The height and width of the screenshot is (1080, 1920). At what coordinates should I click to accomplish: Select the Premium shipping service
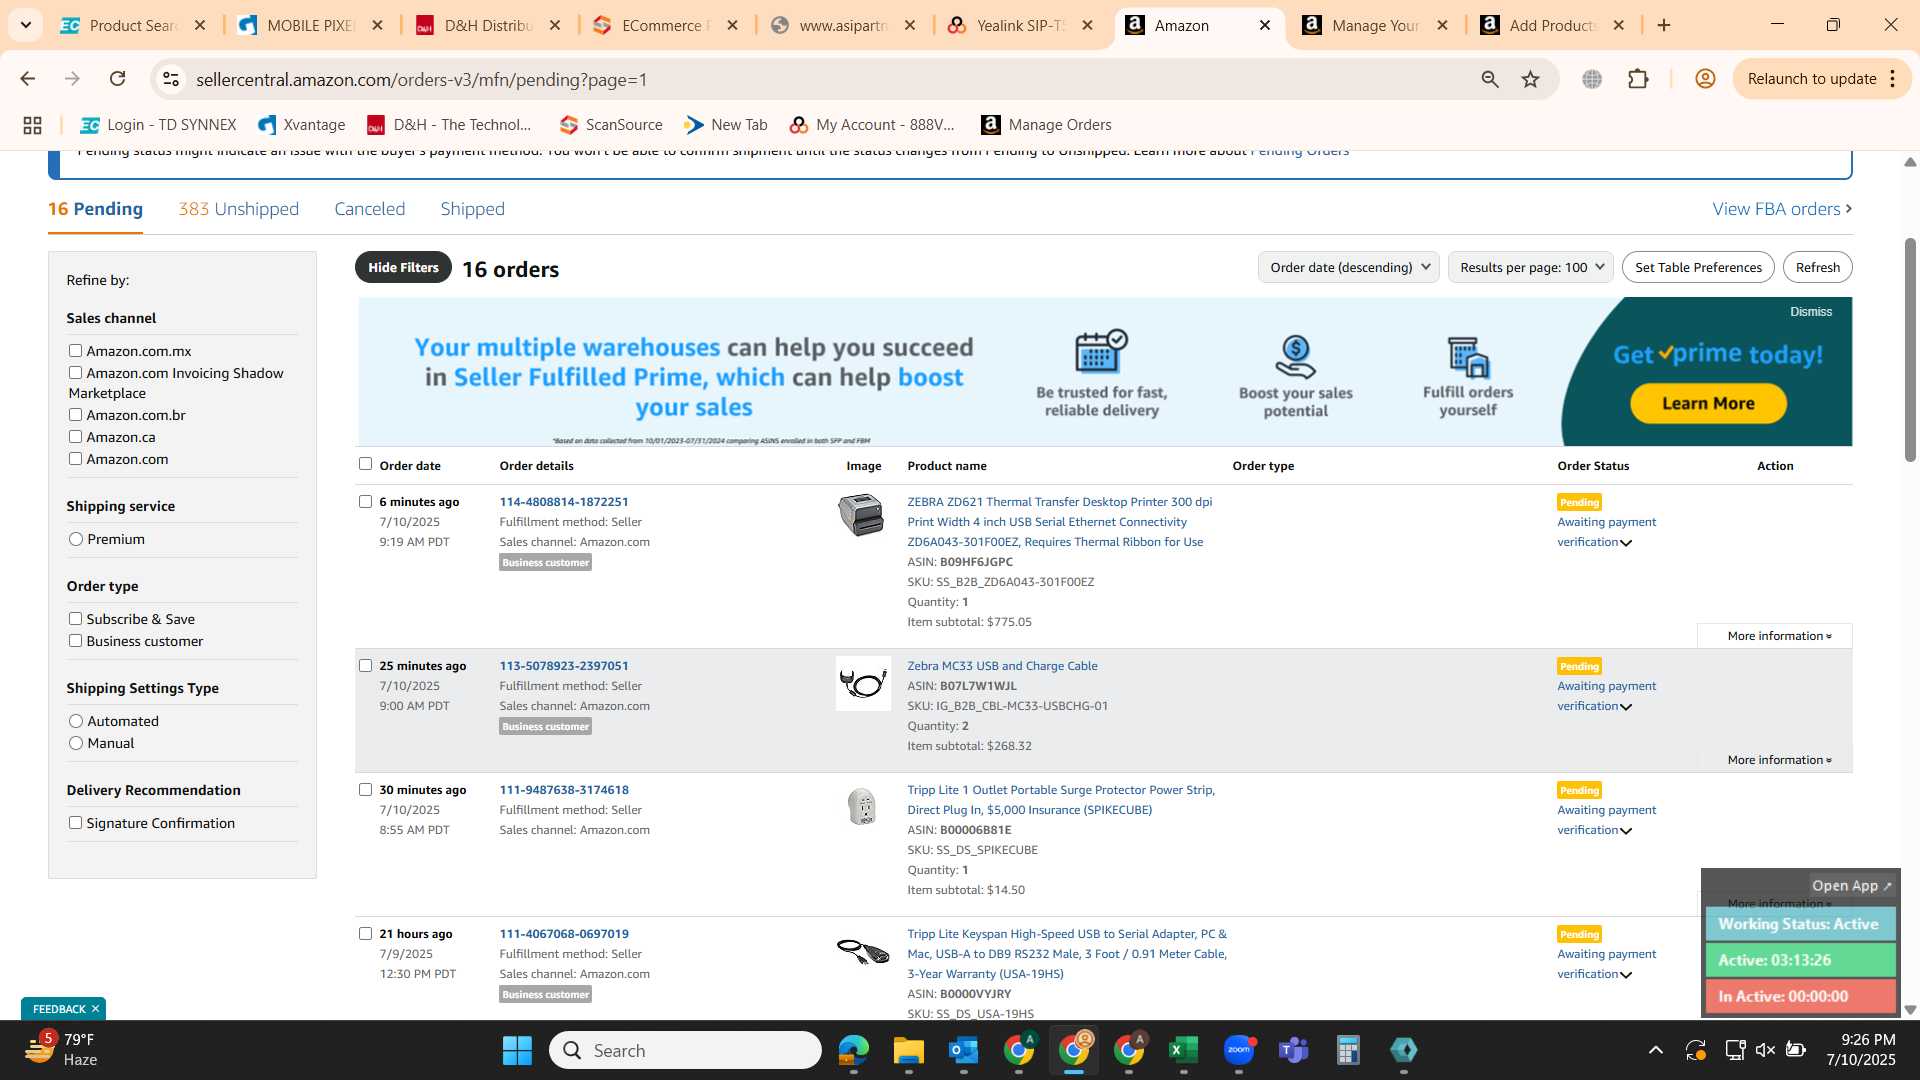(x=76, y=539)
